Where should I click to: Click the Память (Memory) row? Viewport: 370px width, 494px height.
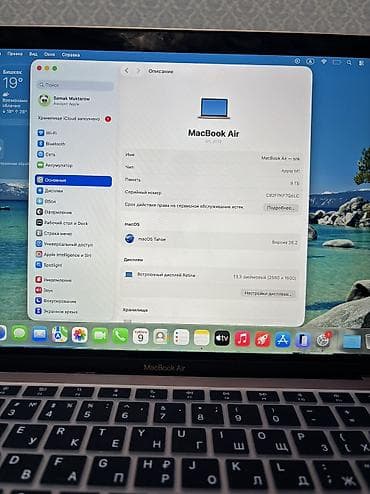click(x=212, y=181)
